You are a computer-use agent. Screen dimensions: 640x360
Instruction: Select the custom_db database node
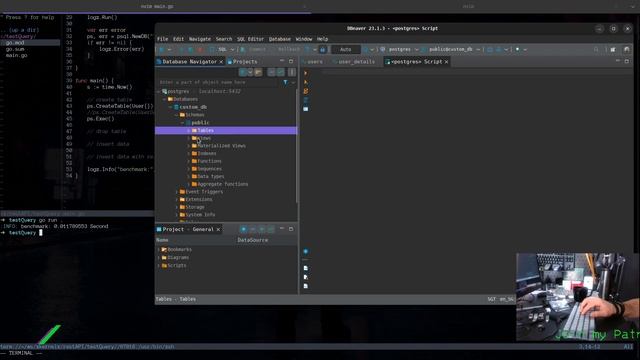tap(193, 107)
